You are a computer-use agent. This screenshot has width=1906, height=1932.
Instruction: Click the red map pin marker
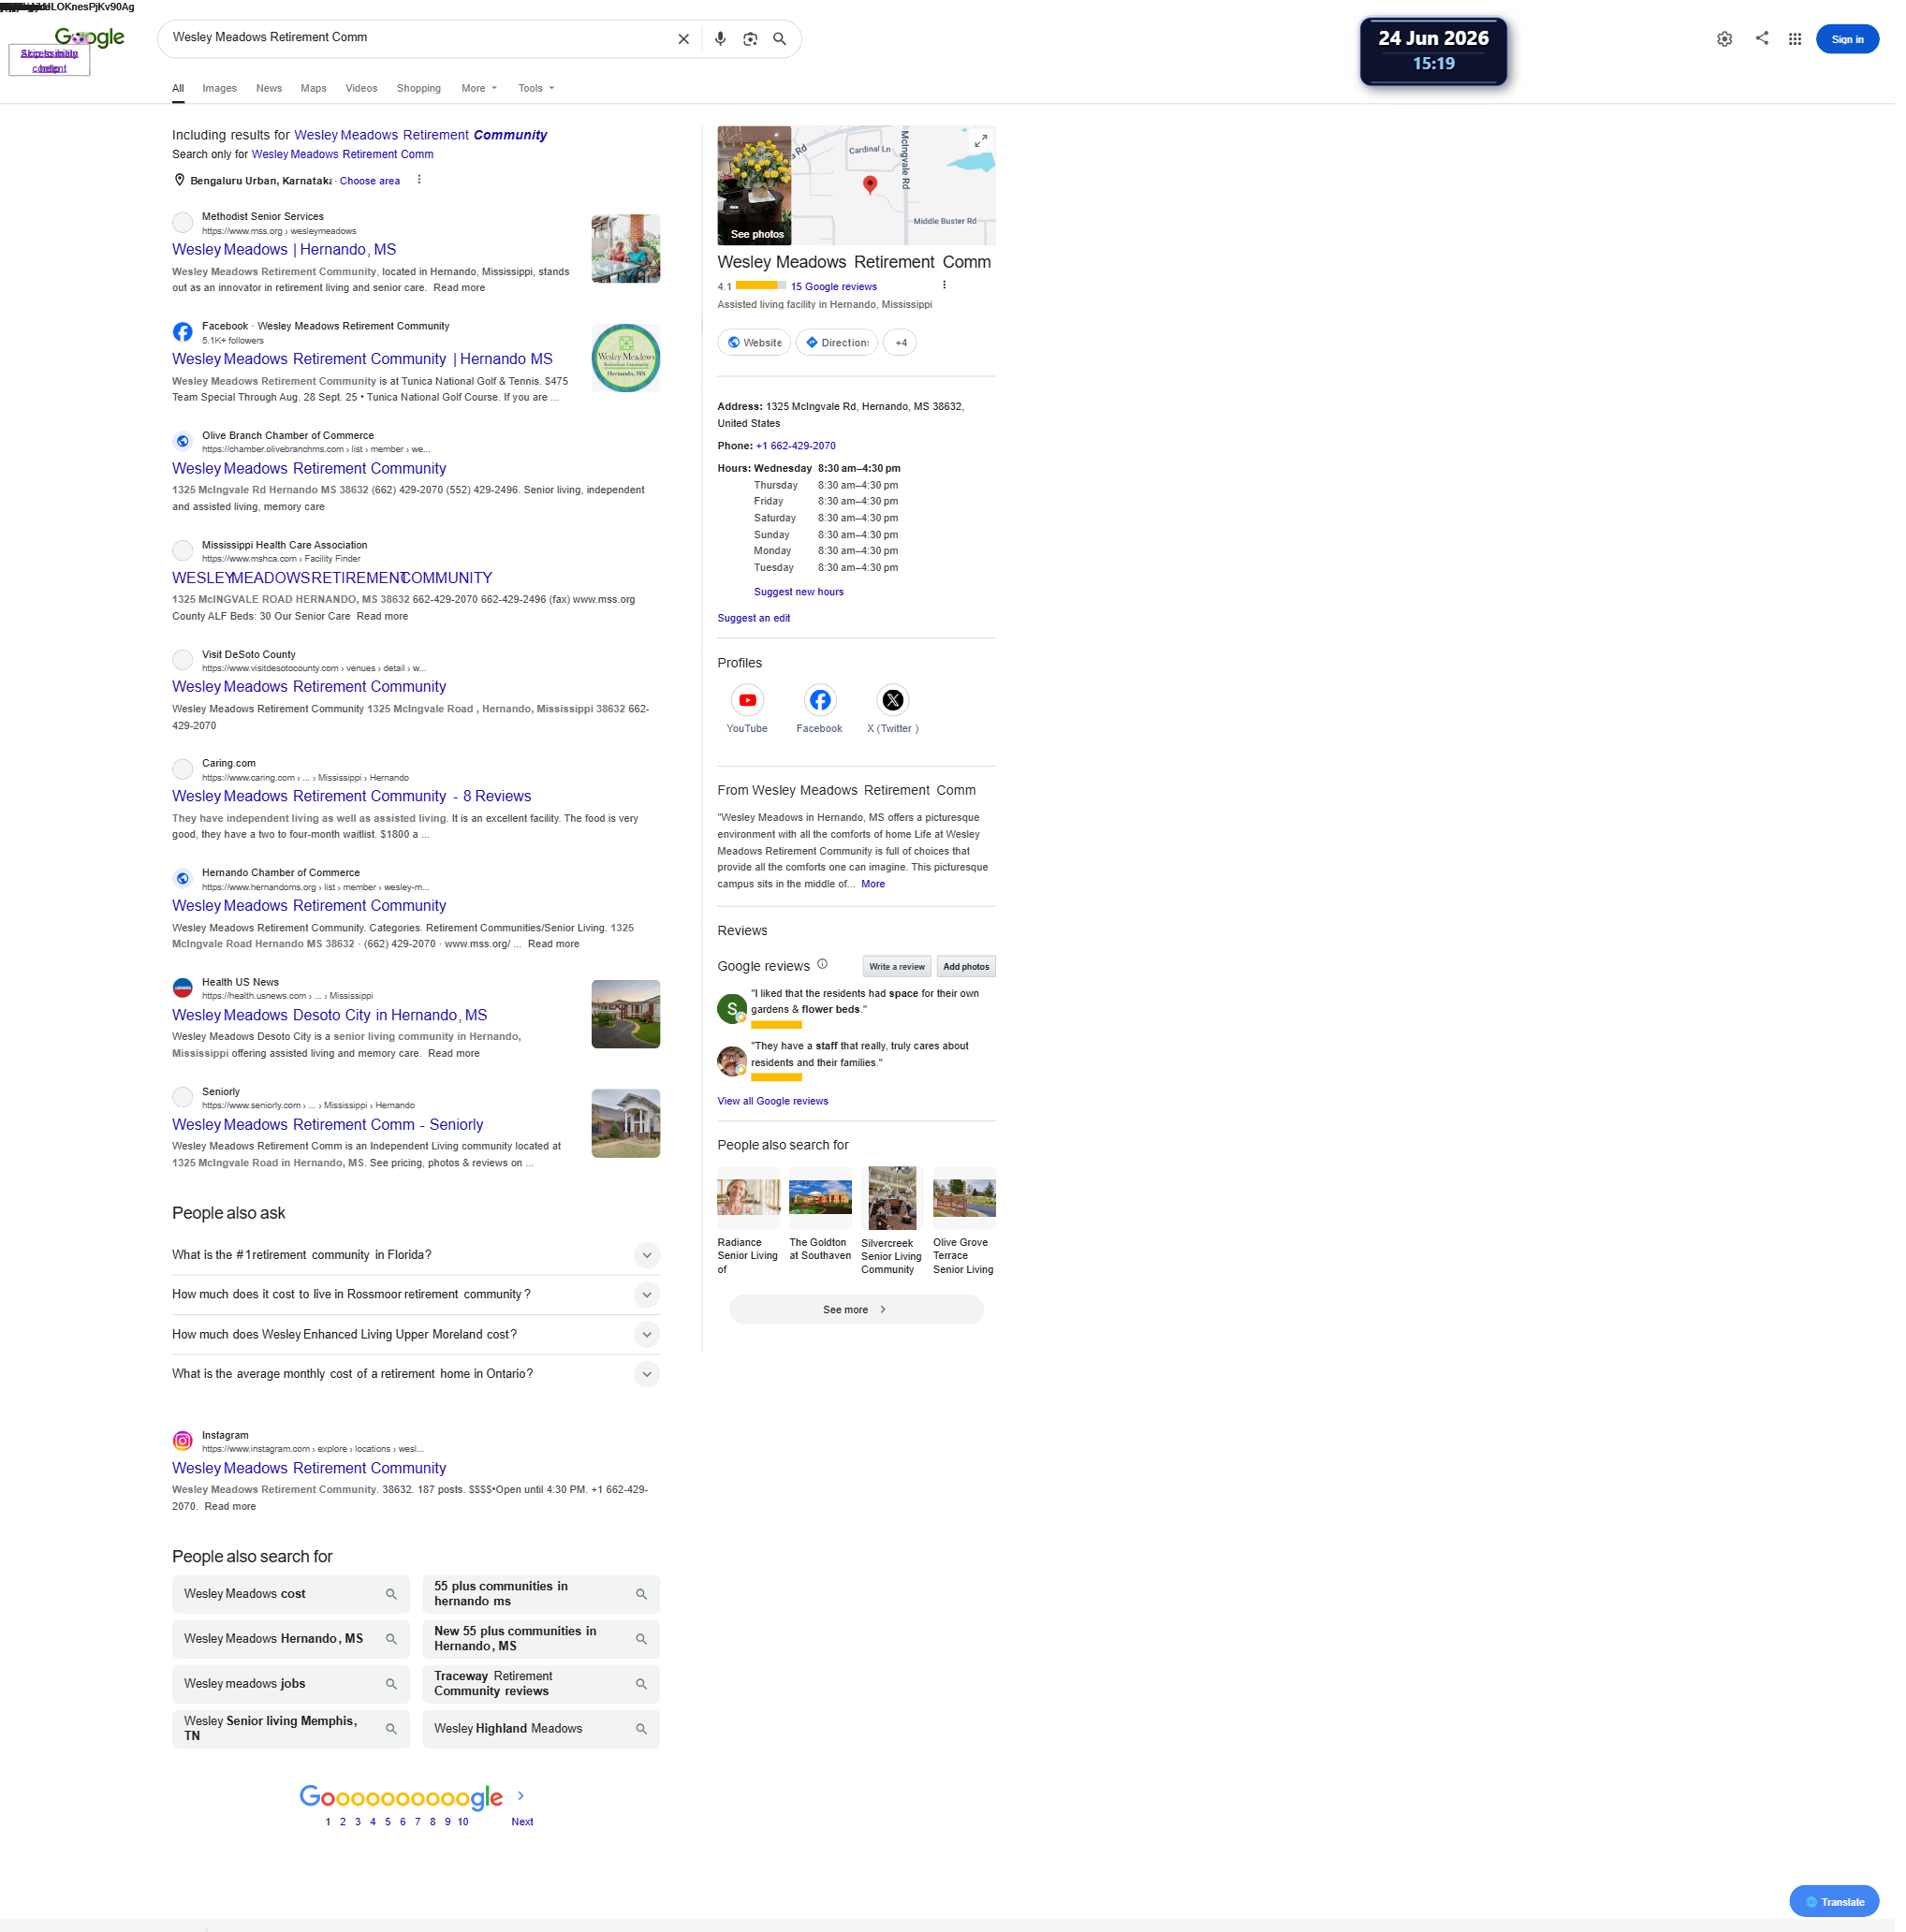[x=870, y=185]
